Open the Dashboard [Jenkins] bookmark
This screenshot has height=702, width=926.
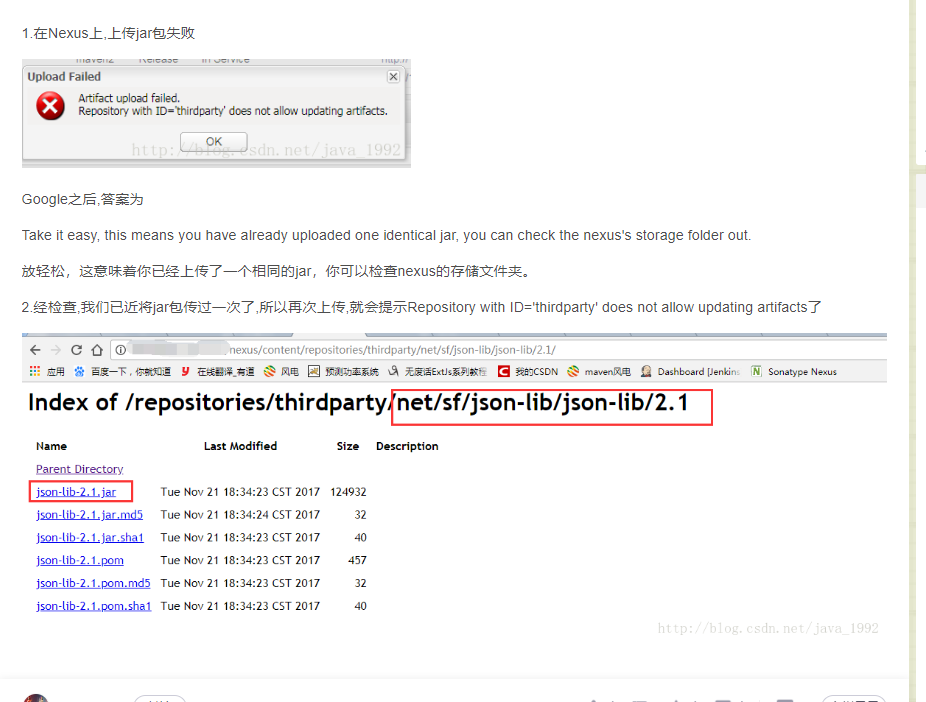click(690, 371)
